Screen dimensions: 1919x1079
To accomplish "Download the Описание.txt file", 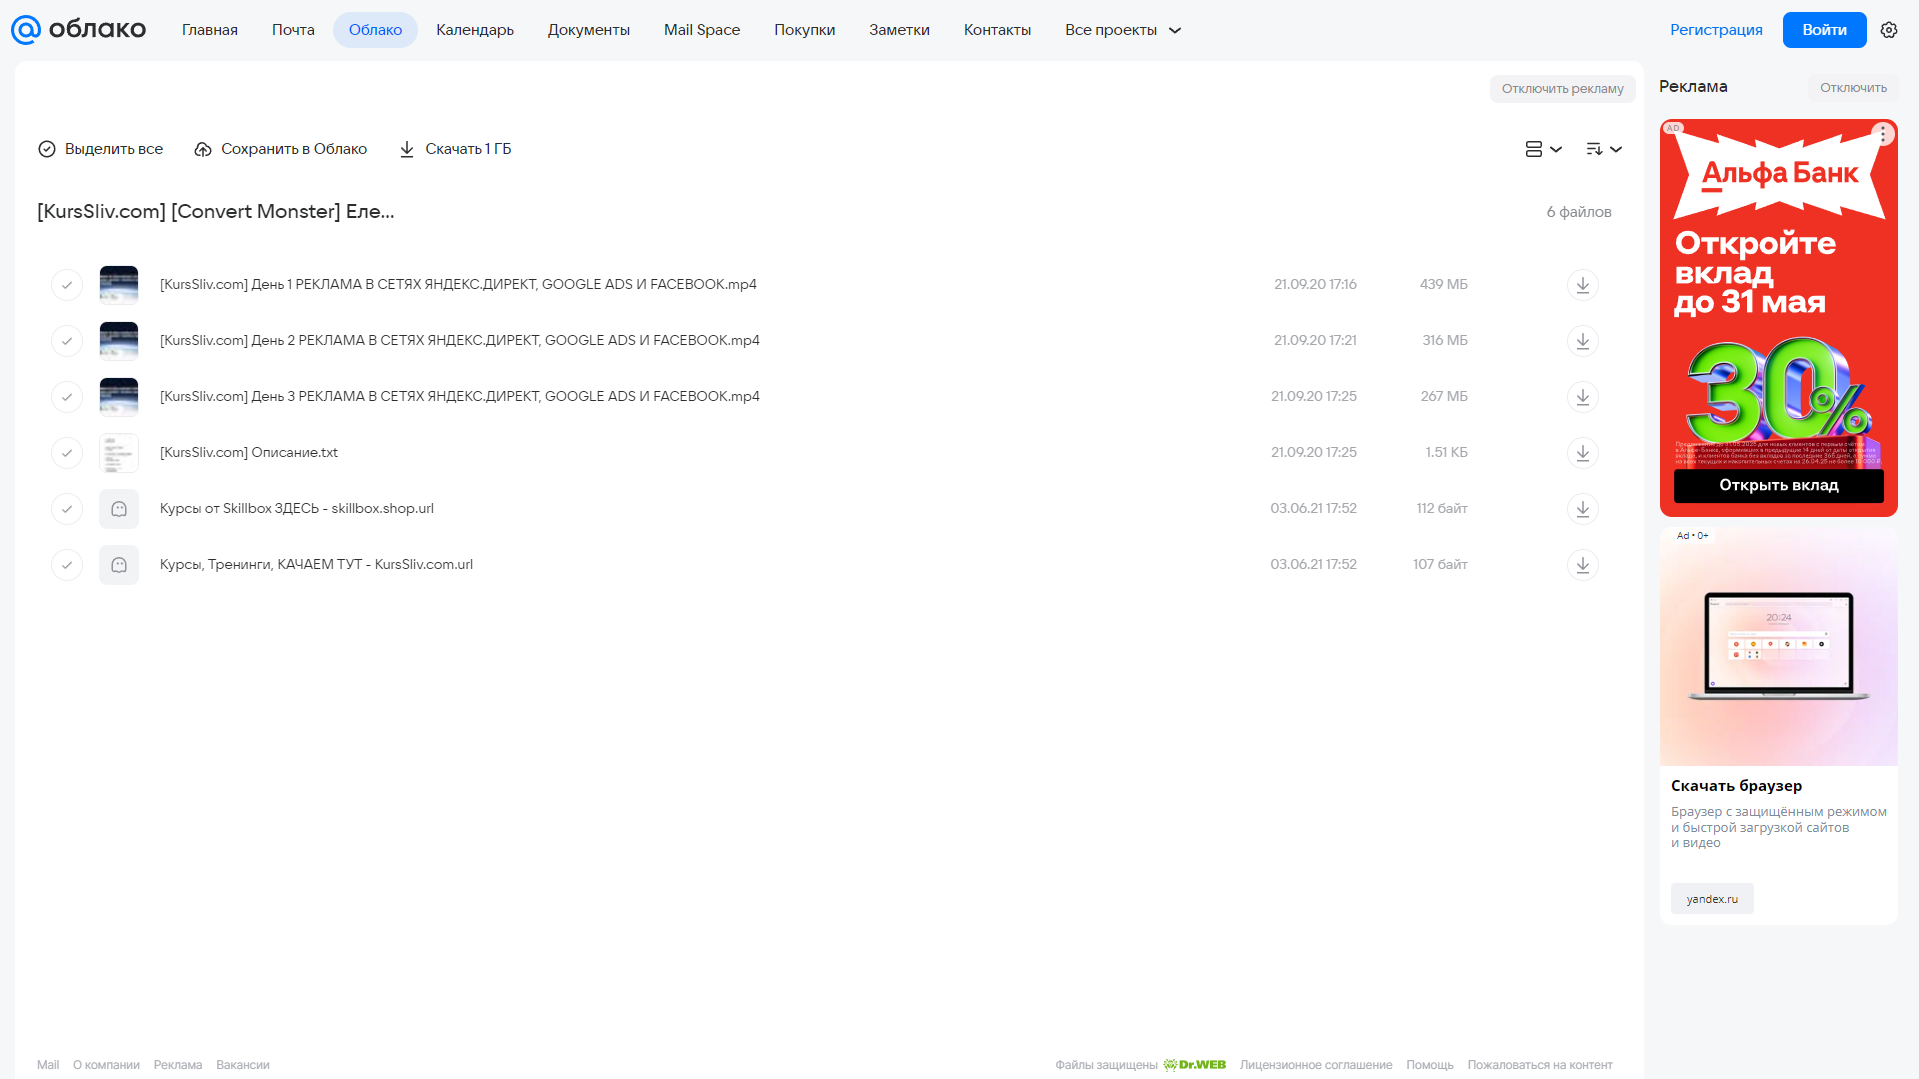I will click(1582, 453).
